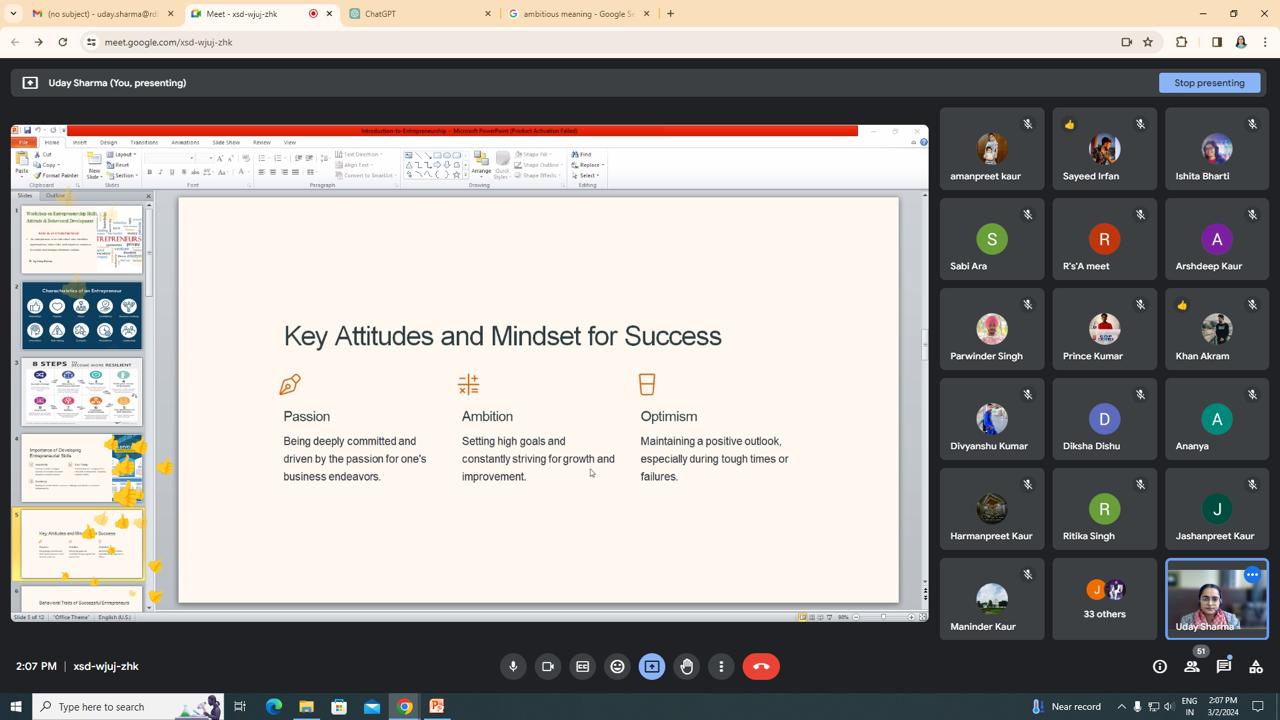
Task: Open options on Uday Sharma self tile
Action: (x=1252, y=575)
